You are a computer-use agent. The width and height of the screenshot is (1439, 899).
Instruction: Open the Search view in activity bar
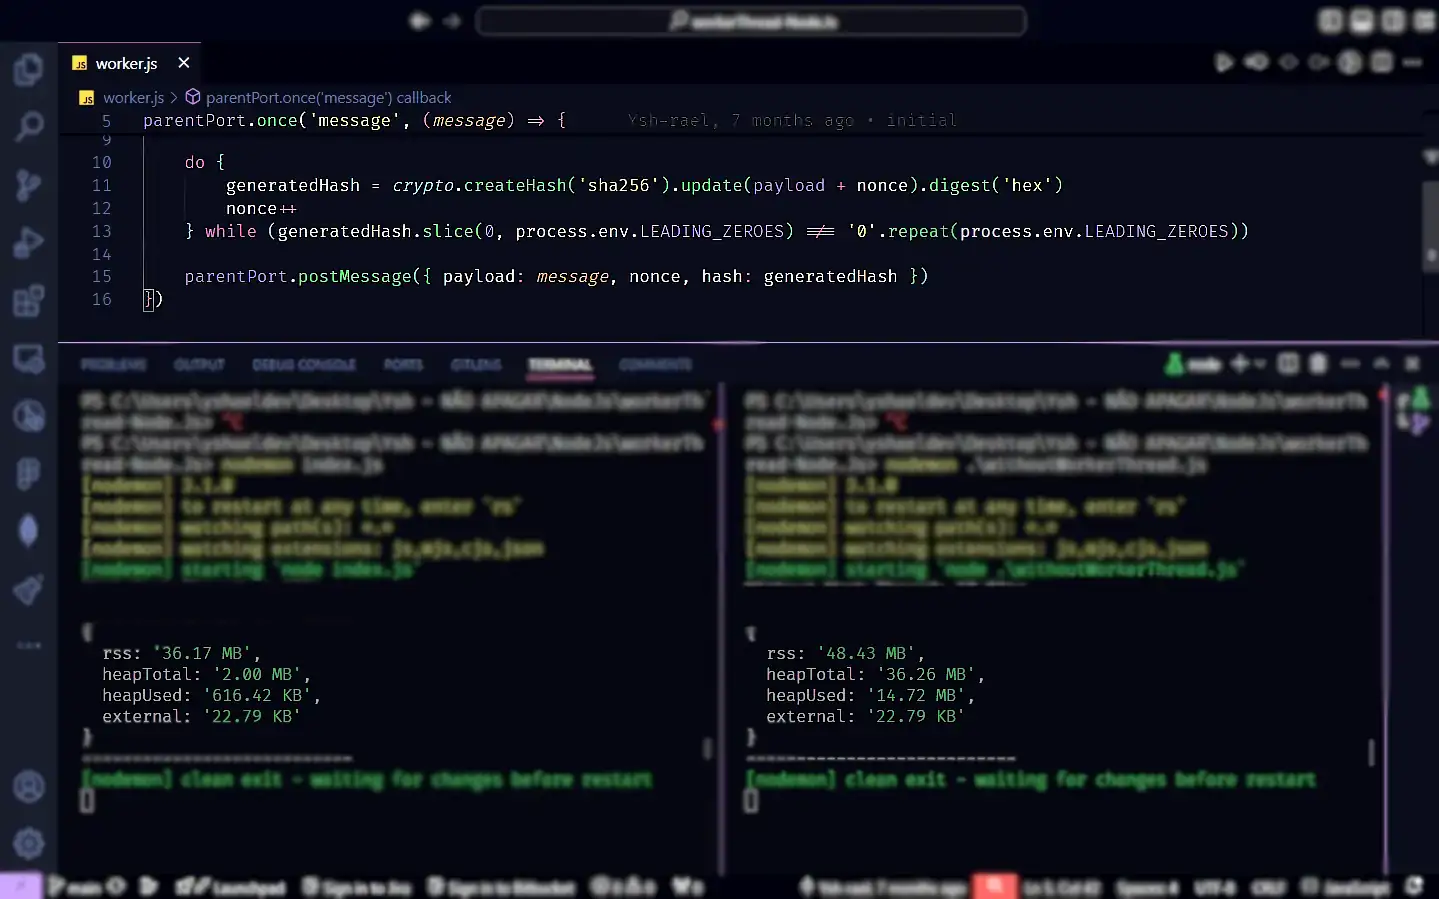point(28,127)
